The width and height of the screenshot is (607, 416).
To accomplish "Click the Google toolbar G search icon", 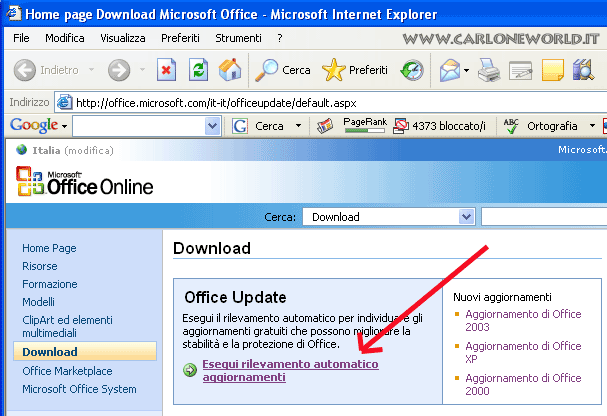I will [240, 126].
